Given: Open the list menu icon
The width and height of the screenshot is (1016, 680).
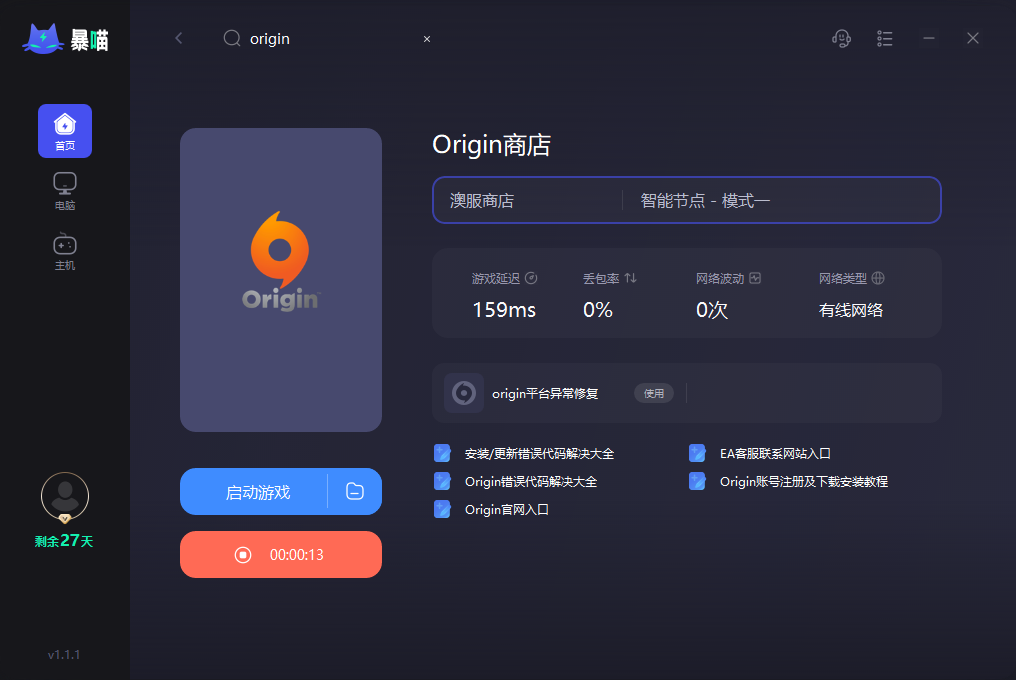Looking at the screenshot, I should (884, 39).
